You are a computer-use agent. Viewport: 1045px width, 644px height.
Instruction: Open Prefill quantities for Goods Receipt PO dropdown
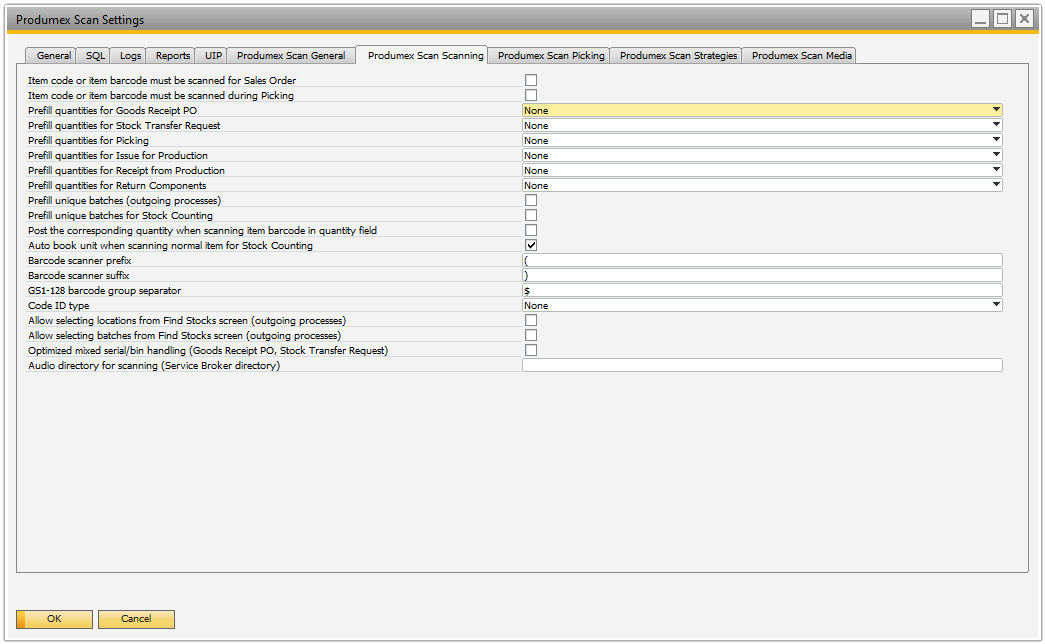[x=762, y=111]
